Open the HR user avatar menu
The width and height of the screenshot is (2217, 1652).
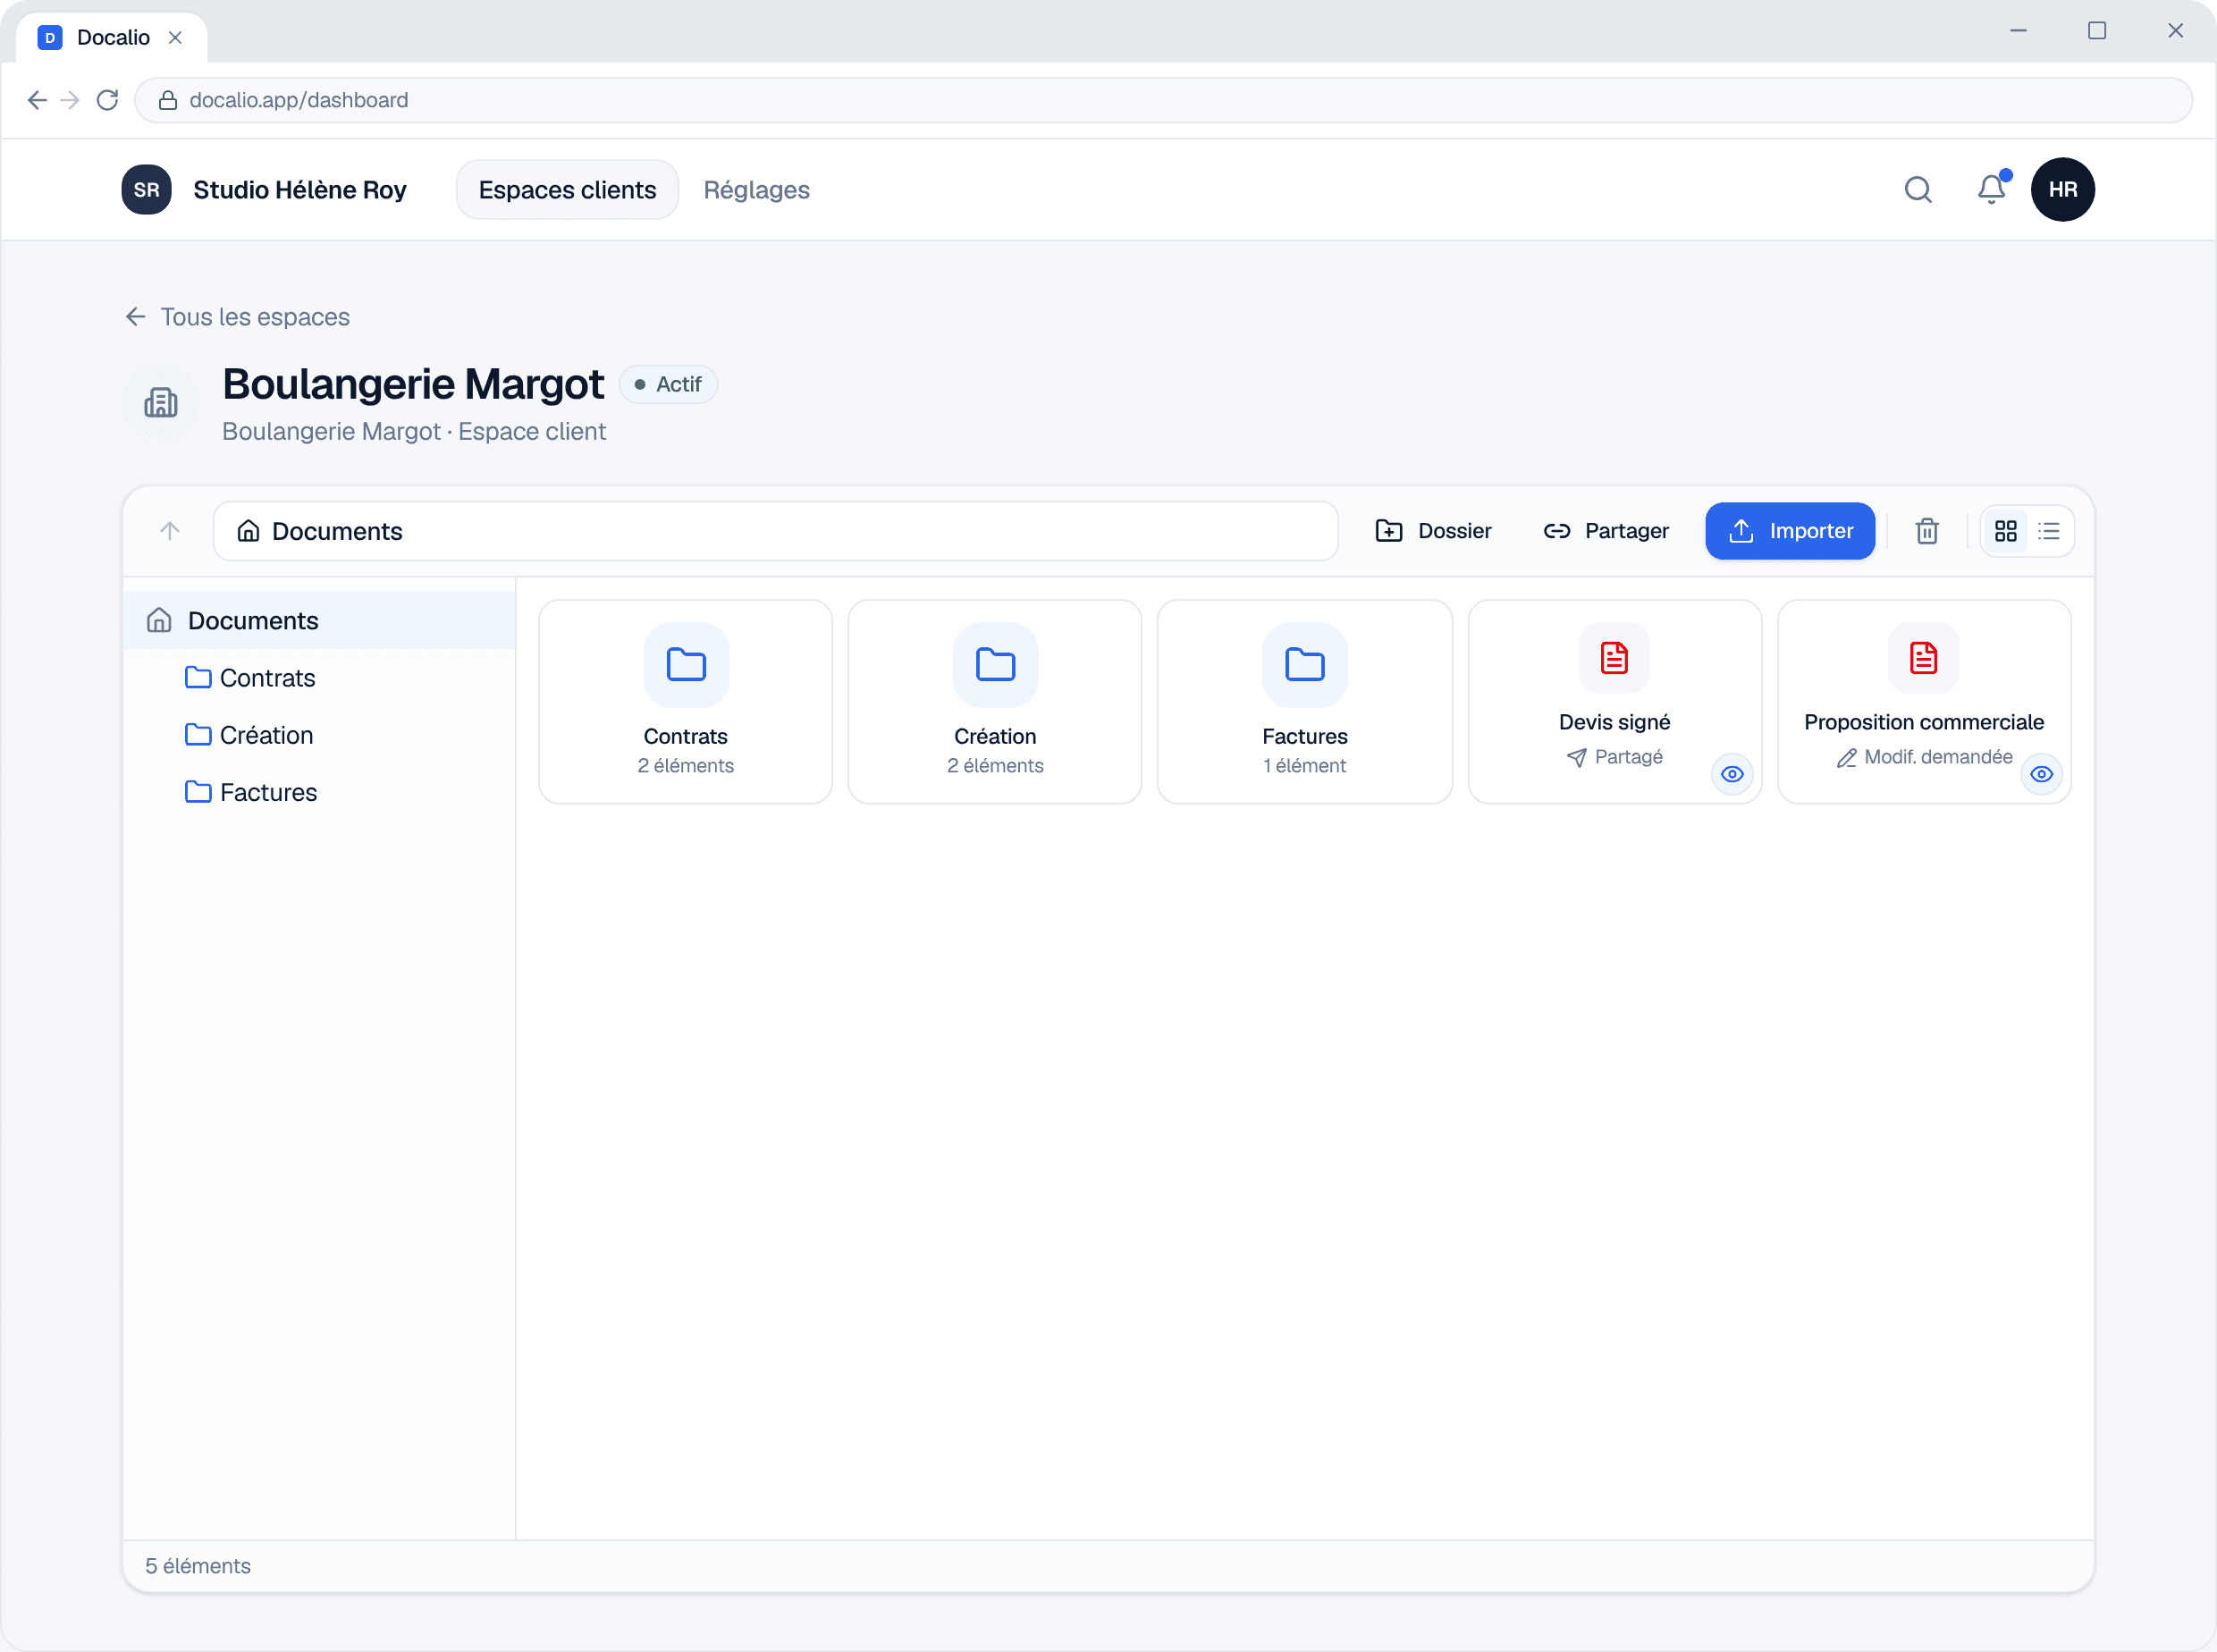point(2062,190)
